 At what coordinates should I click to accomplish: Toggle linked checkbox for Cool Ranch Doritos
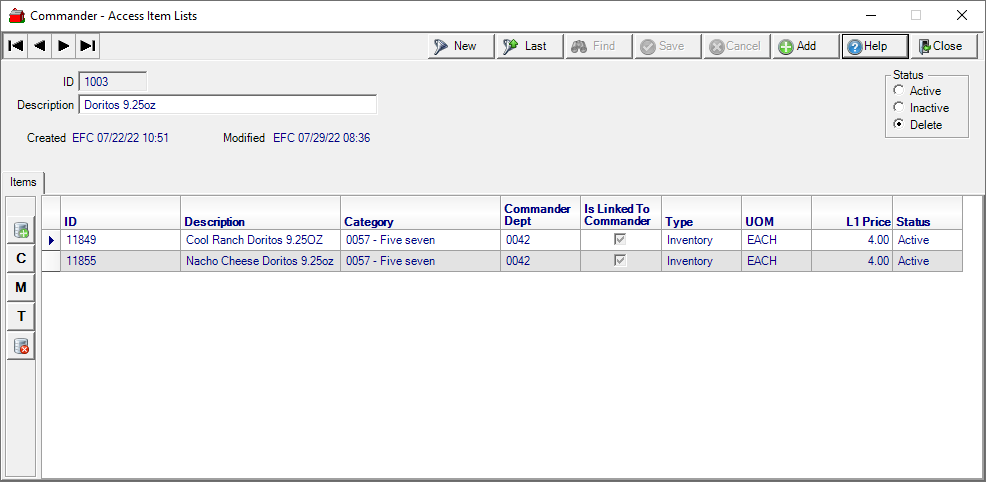click(620, 240)
